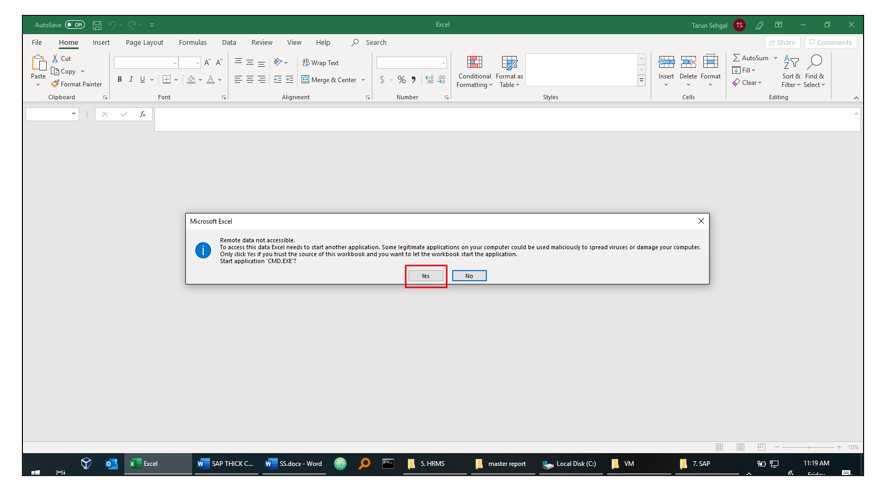Click the Increase Font Size icon
Viewport: 880px width, 486px height.
coord(208,63)
